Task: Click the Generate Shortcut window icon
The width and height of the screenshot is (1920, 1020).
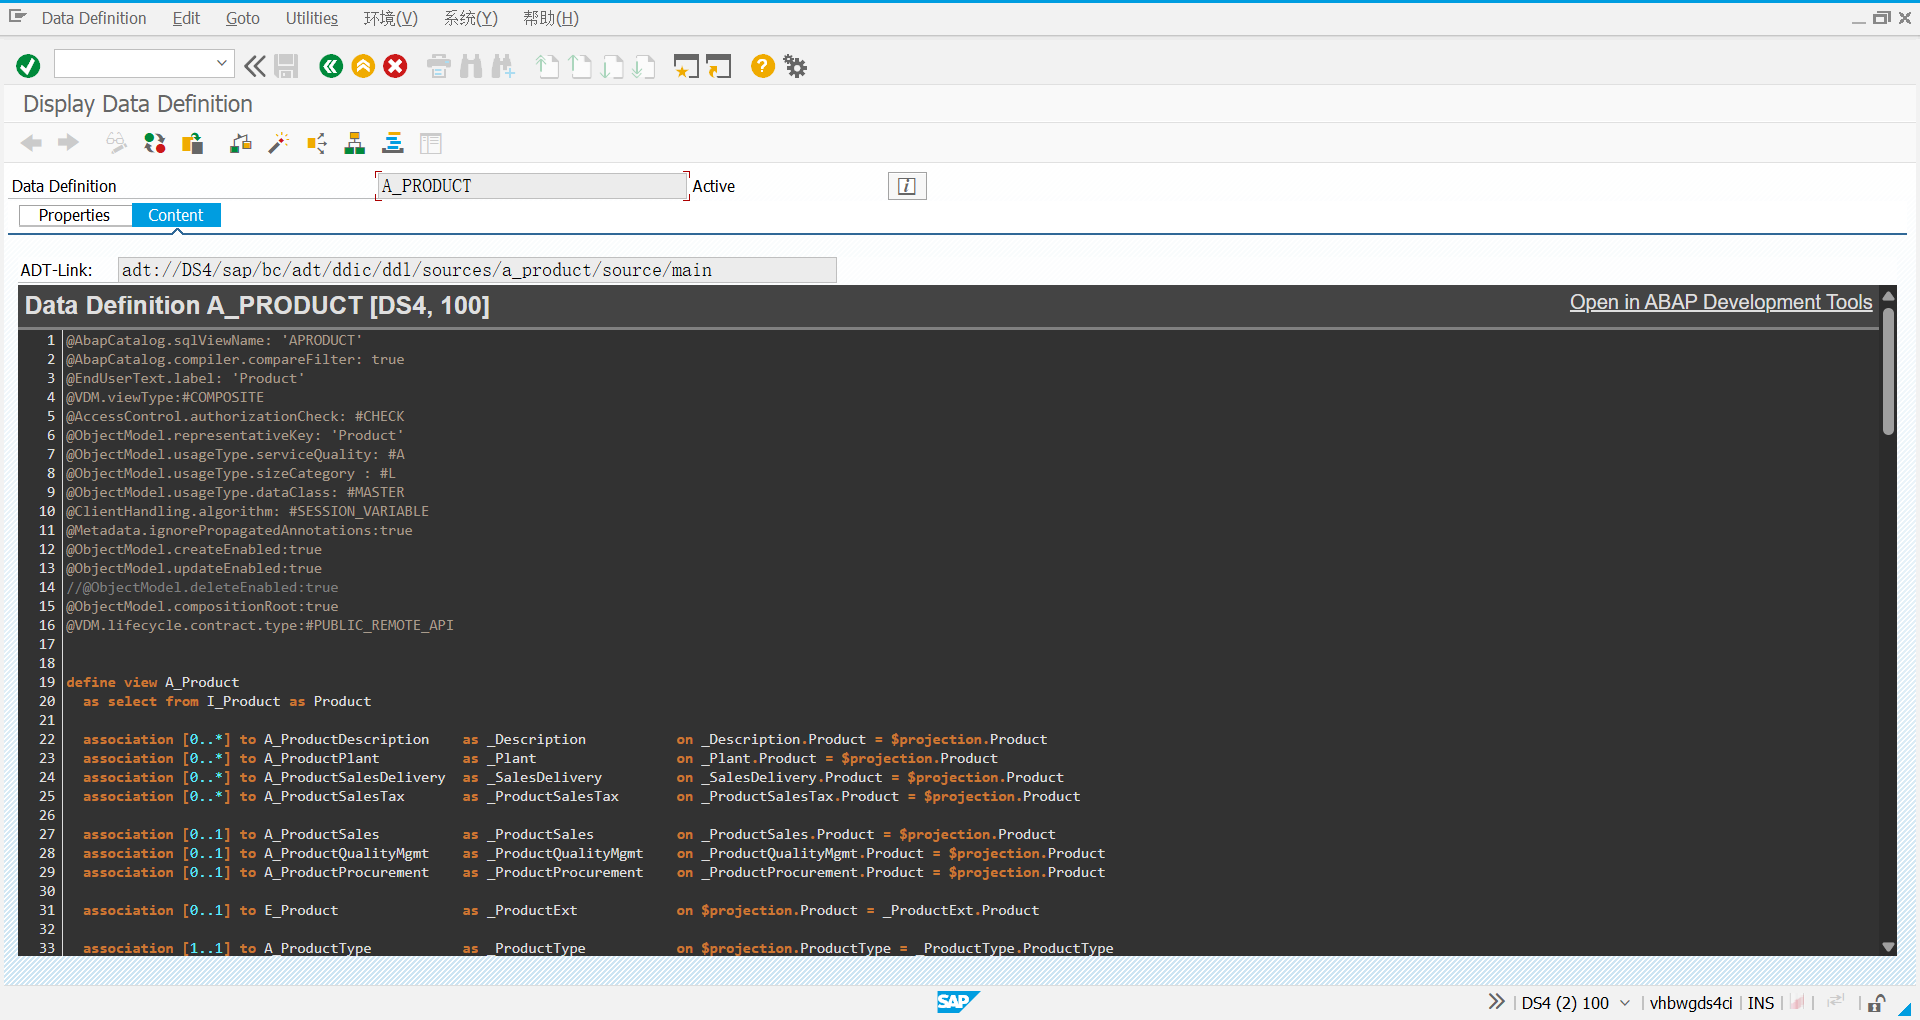Action: pyautogui.click(x=719, y=66)
